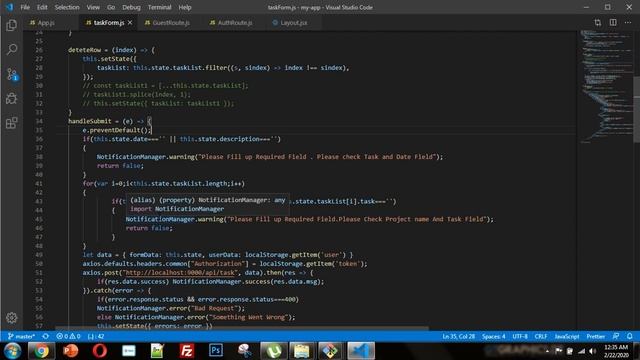Open the Debug view in activity bar

[x=11, y=98]
